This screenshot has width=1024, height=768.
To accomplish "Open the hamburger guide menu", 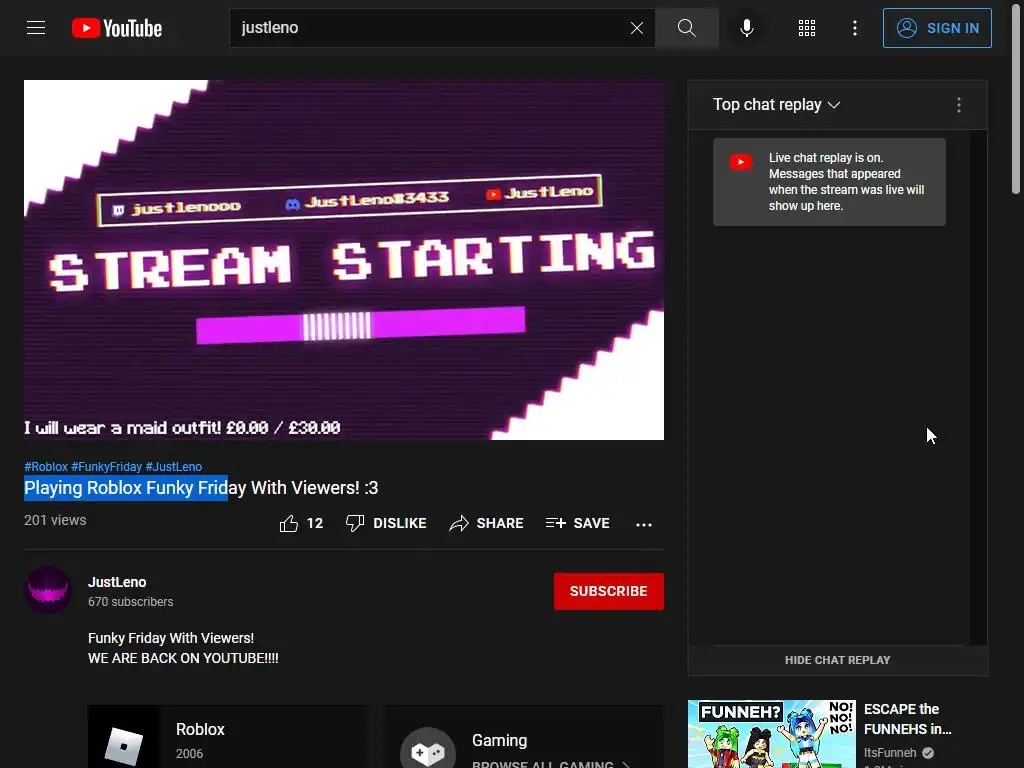I will (36, 28).
